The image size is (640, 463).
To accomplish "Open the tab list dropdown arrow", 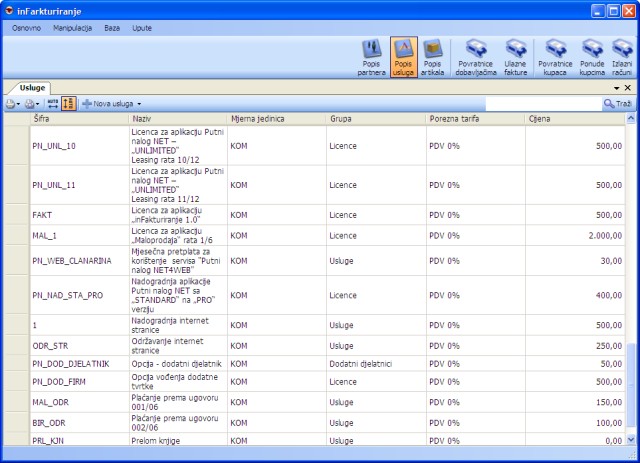I will [x=616, y=88].
